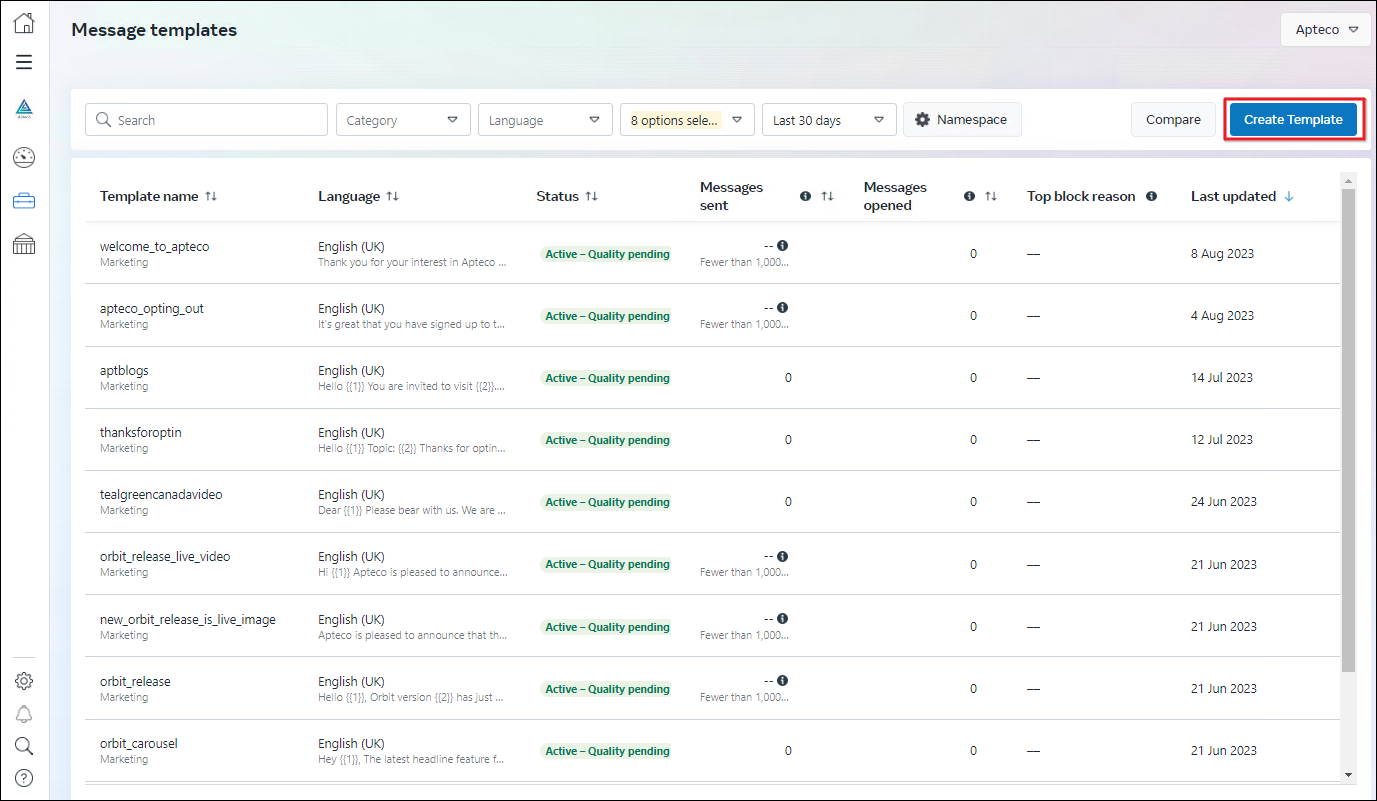Screen dimensions: 1377x801
Task: Click the Top block reason header text
Action: click(x=1081, y=197)
